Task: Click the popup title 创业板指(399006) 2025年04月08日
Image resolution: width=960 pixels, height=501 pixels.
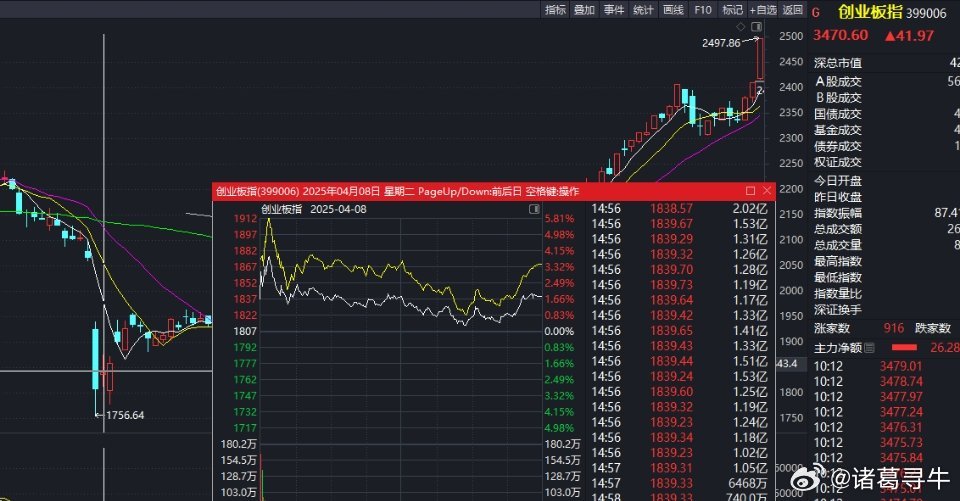Action: coord(298,191)
